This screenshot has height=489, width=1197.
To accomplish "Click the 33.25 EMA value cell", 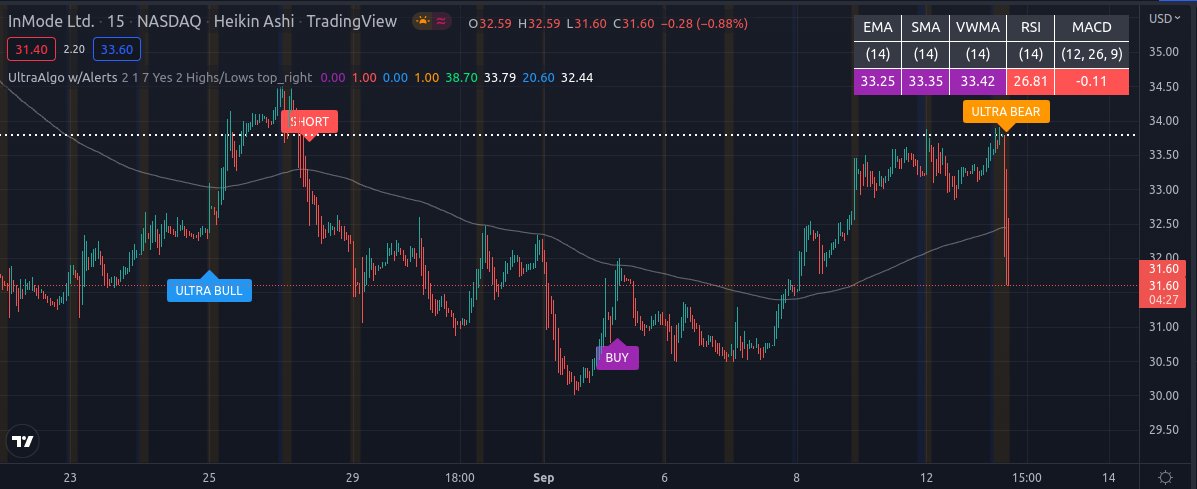I will pos(877,81).
